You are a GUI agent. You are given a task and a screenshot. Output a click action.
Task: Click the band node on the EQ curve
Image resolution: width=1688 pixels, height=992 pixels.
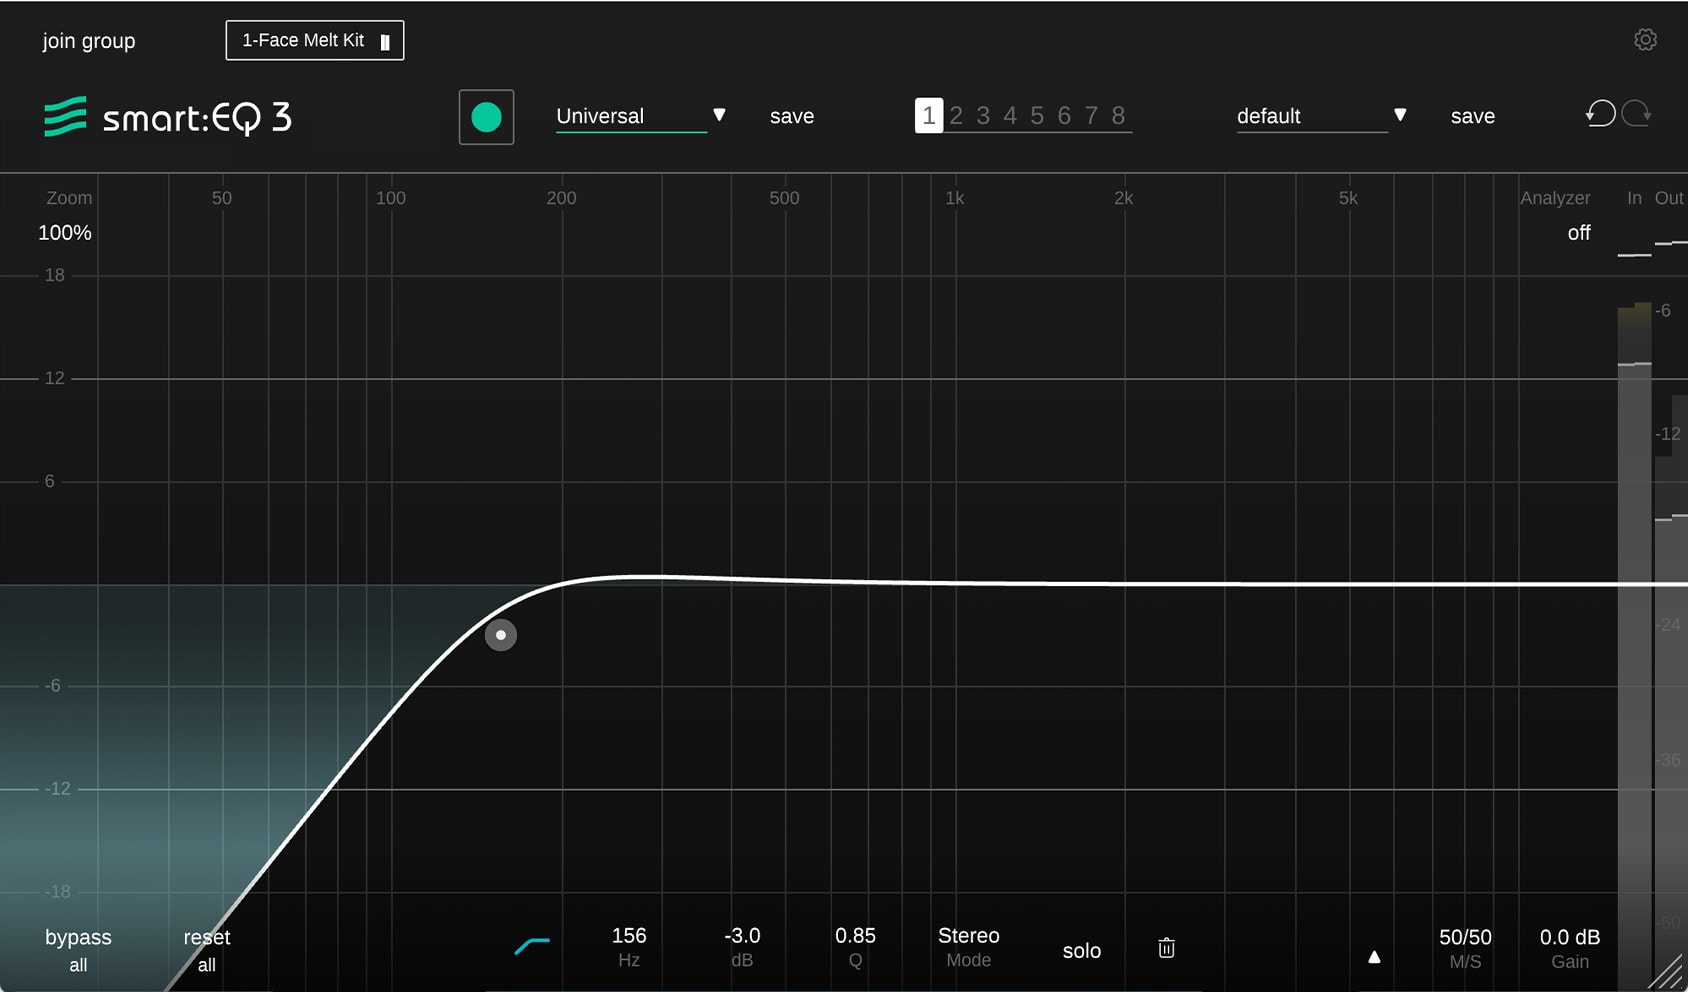click(501, 635)
